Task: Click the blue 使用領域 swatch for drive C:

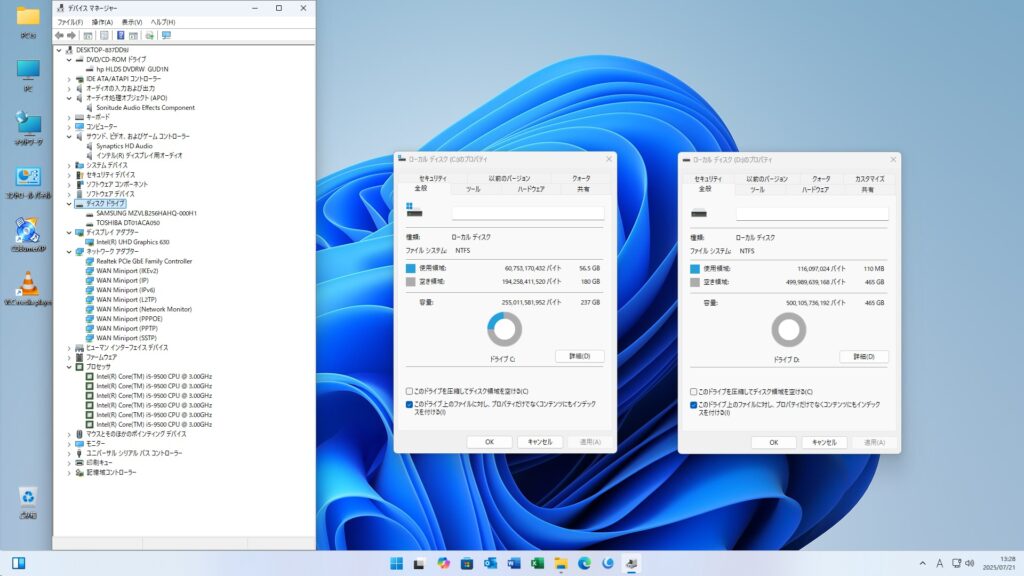Action: (411, 268)
